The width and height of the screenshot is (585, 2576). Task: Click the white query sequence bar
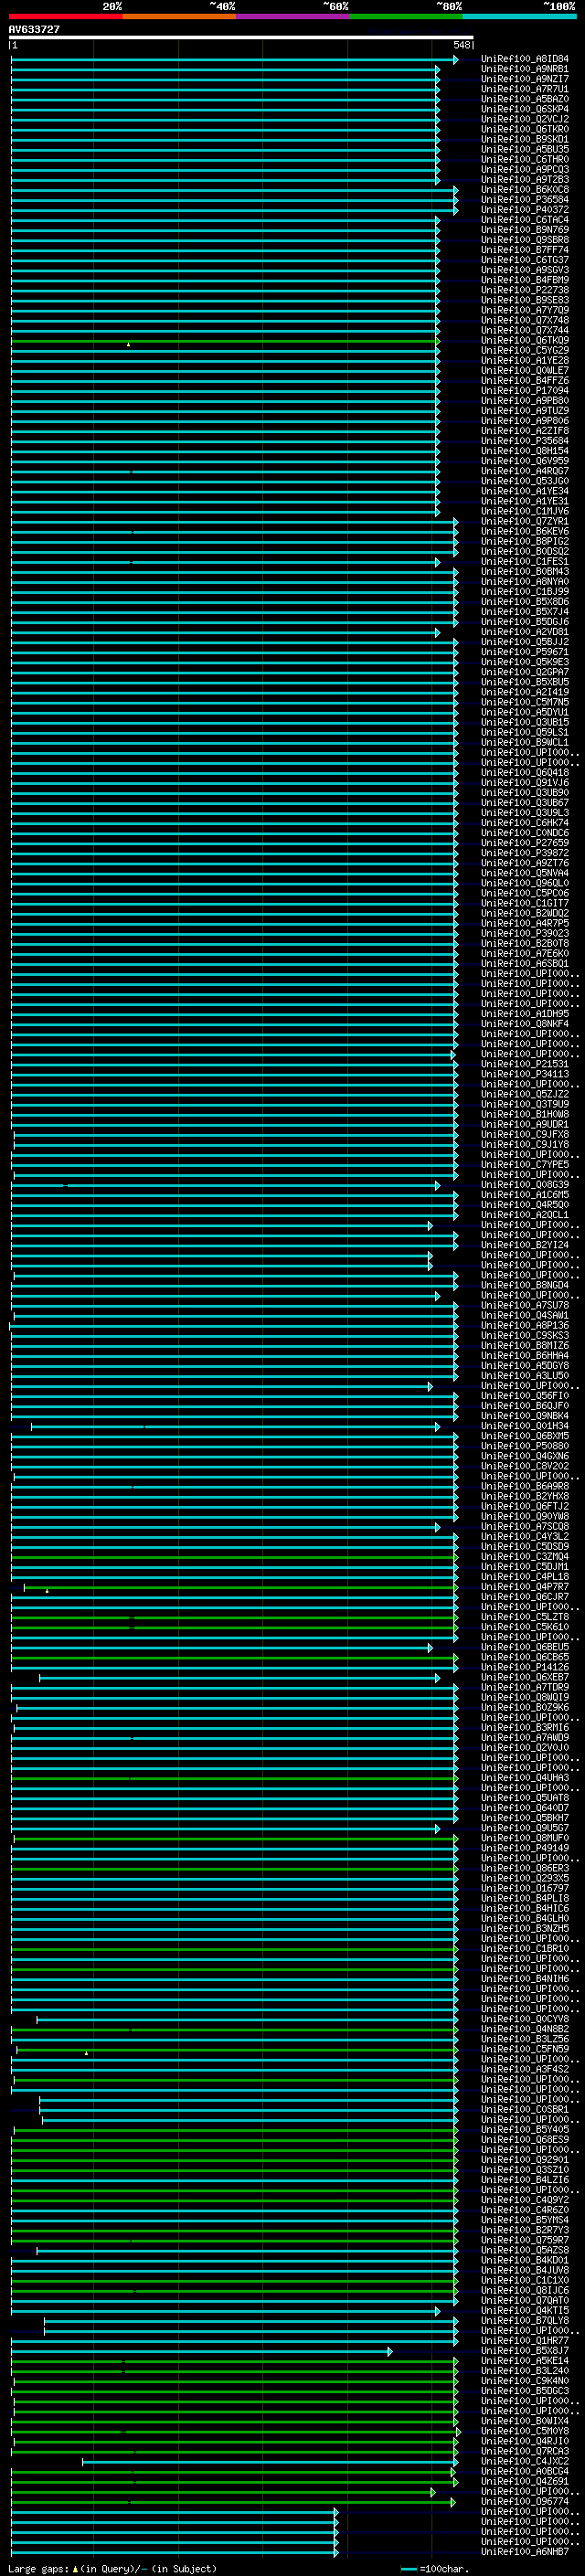pos(241,38)
